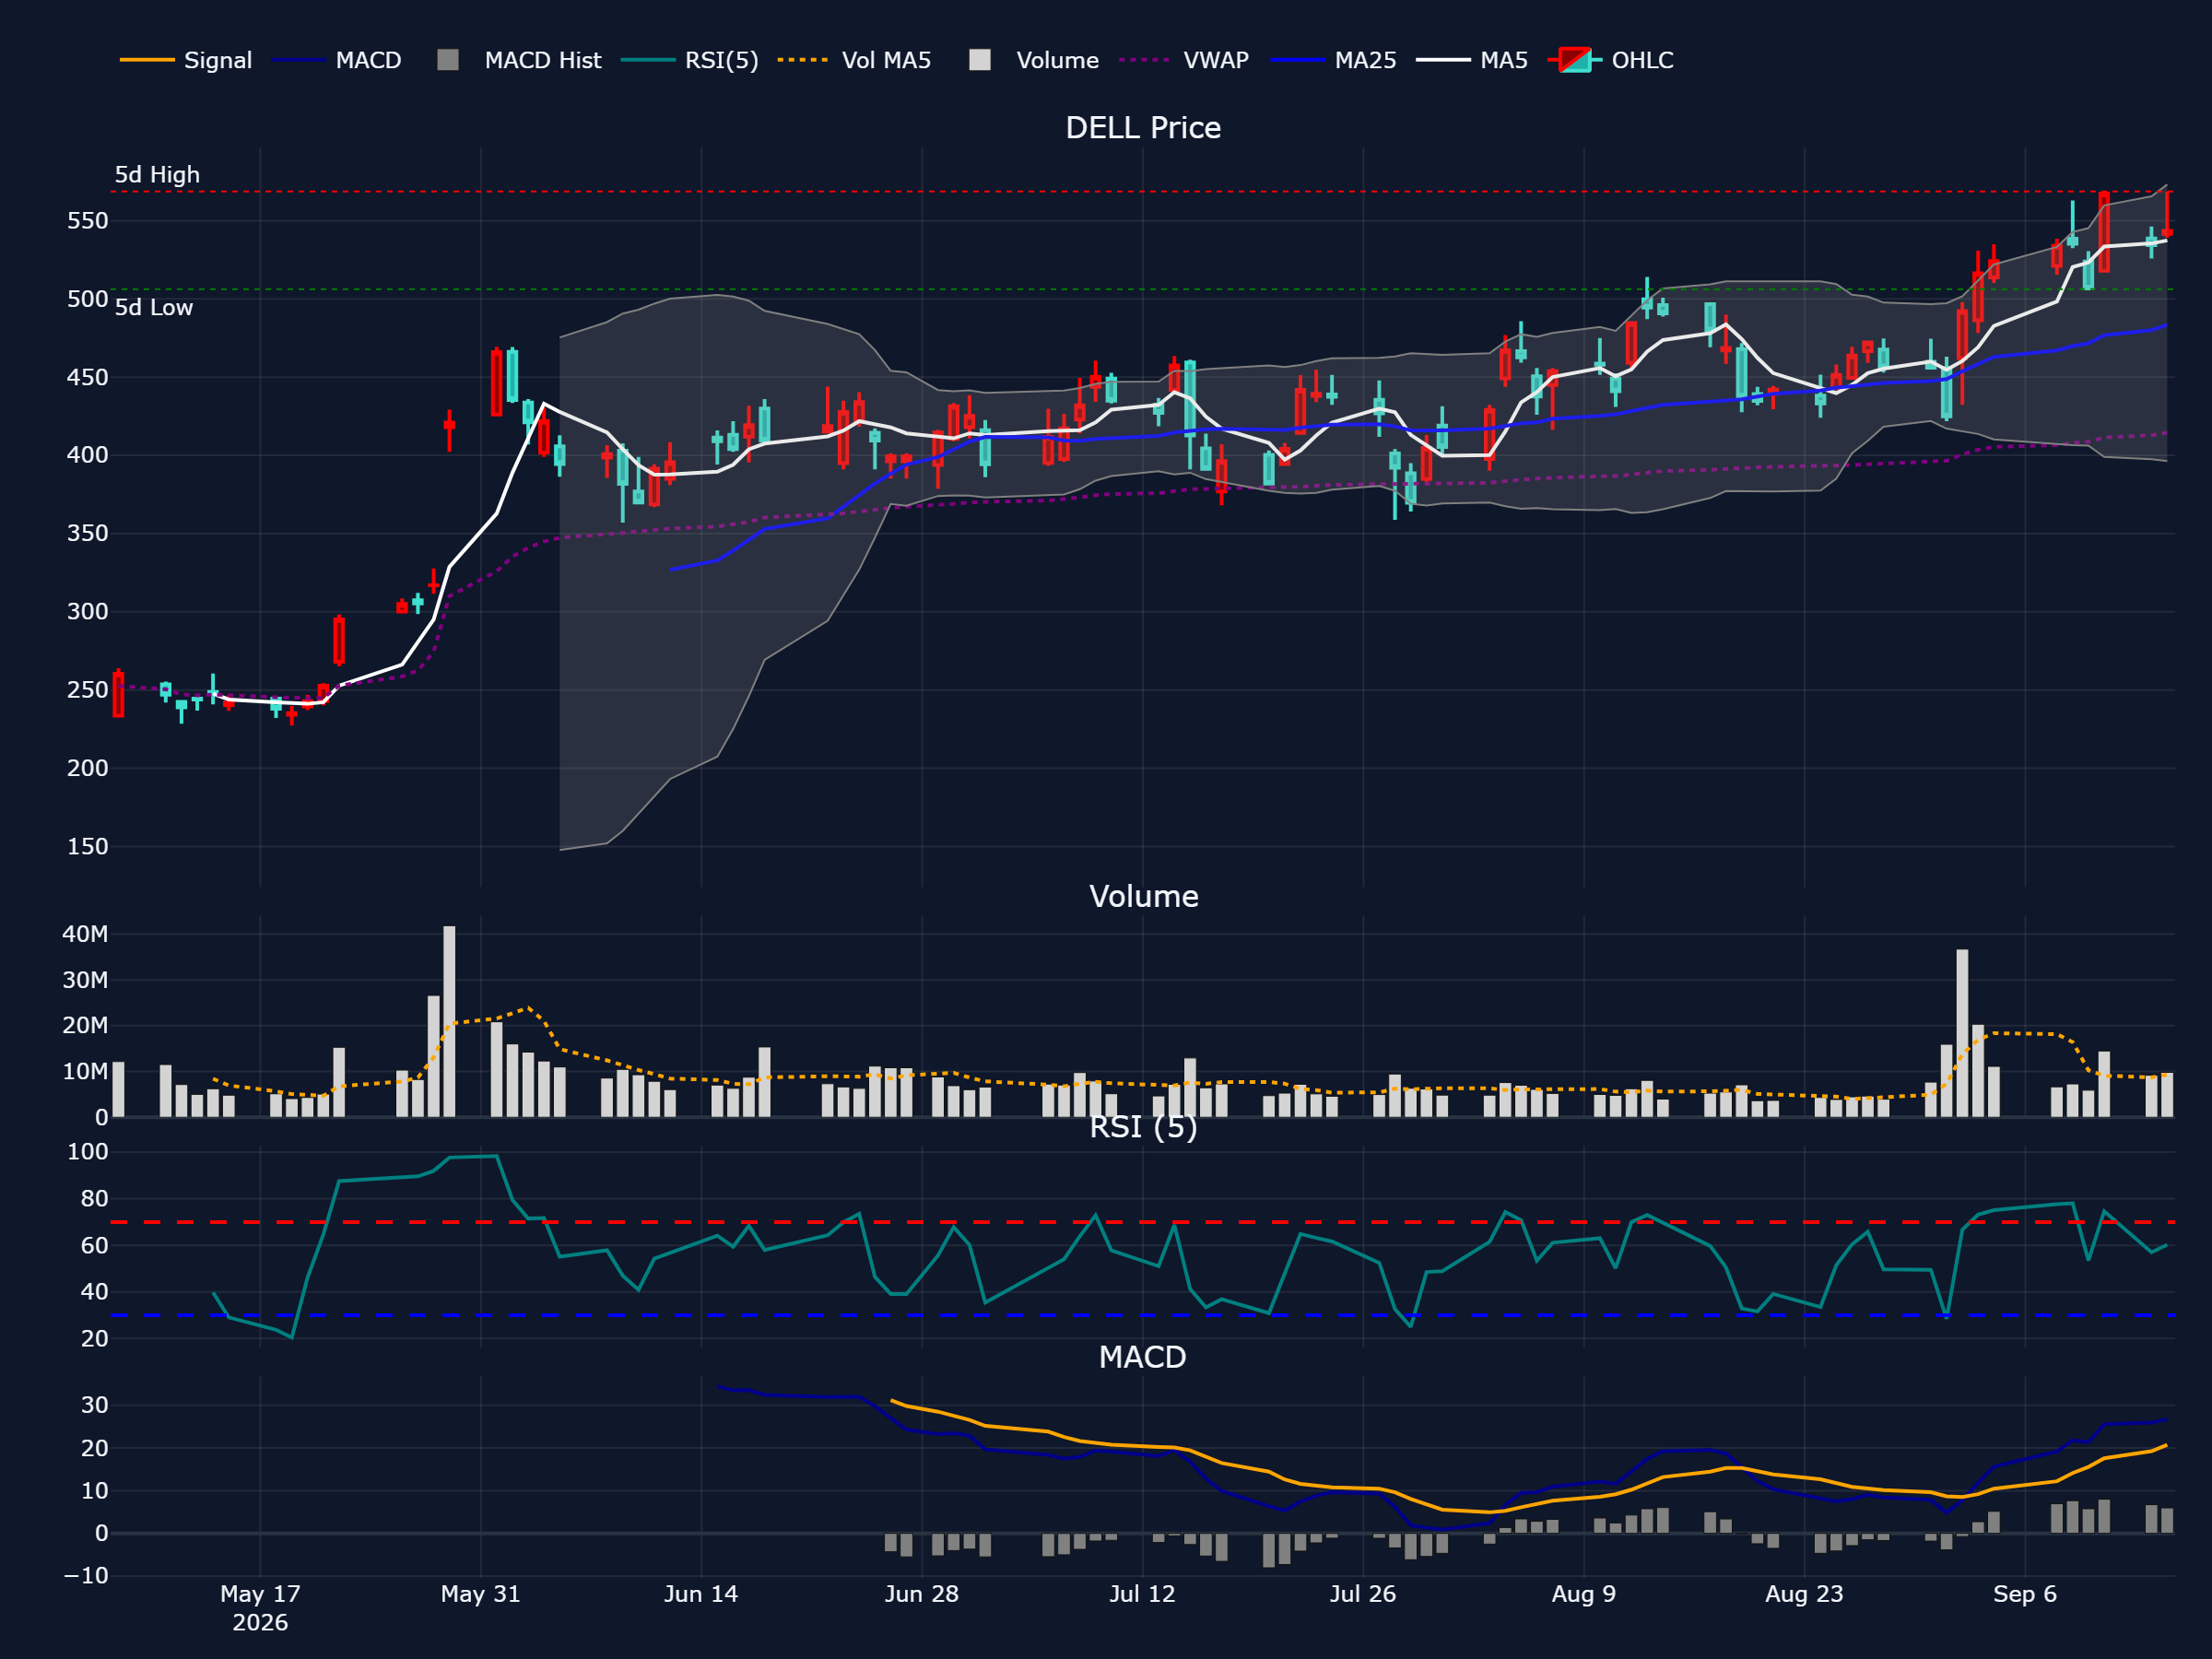Image resolution: width=2212 pixels, height=1659 pixels.
Task: Click the Volume subplot title
Action: pyautogui.click(x=1143, y=896)
